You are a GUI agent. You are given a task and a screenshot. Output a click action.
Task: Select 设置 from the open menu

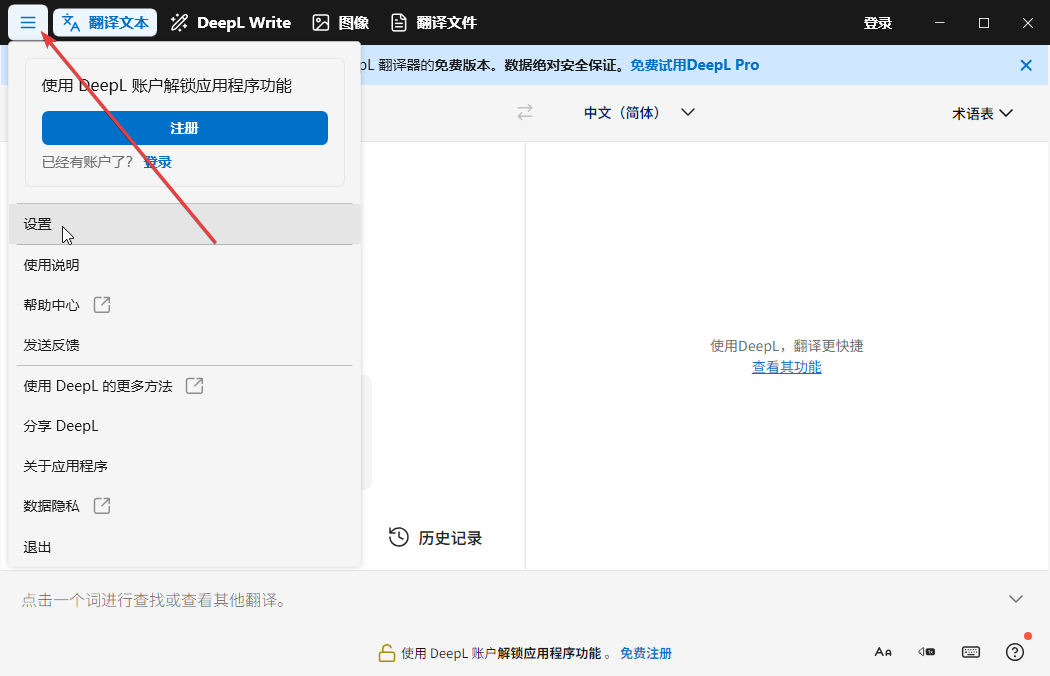point(37,224)
